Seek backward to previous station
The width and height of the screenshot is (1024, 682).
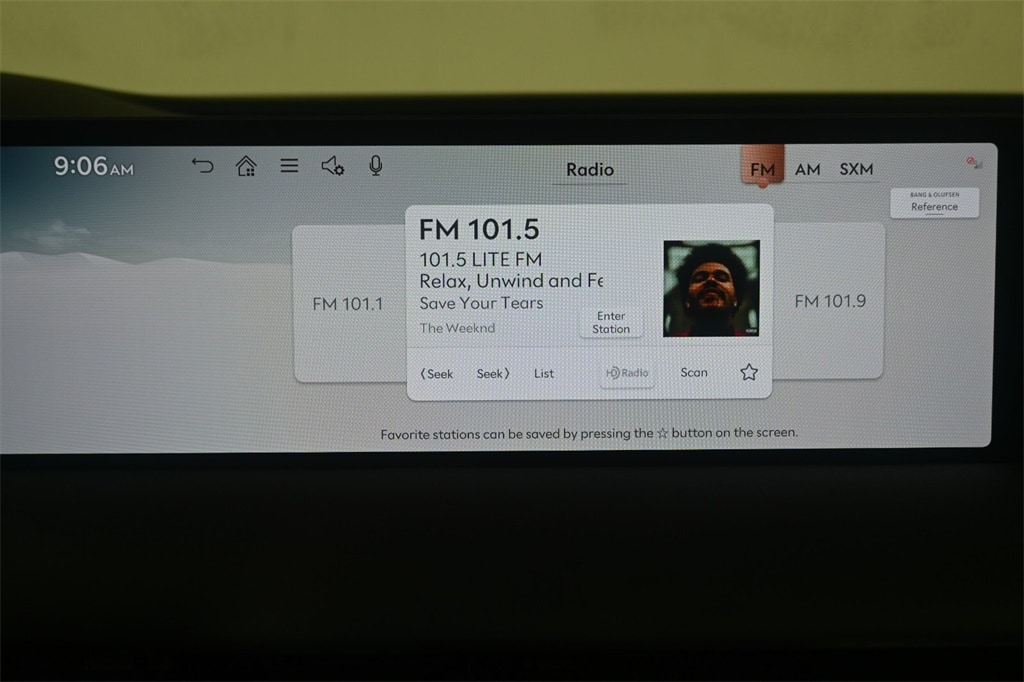pyautogui.click(x=436, y=374)
